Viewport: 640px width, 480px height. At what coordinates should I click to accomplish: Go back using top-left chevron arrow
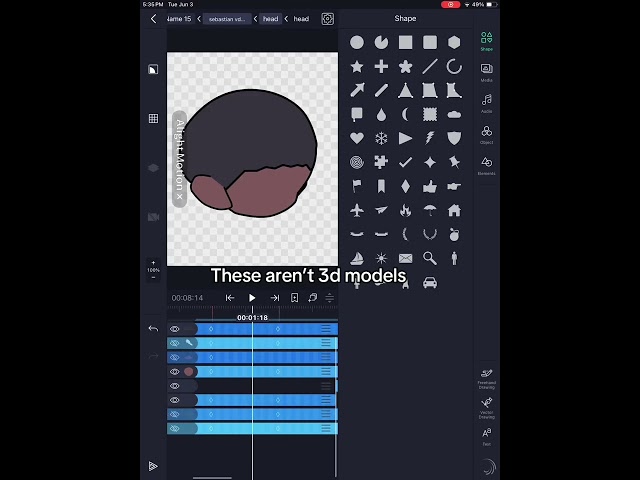153,19
